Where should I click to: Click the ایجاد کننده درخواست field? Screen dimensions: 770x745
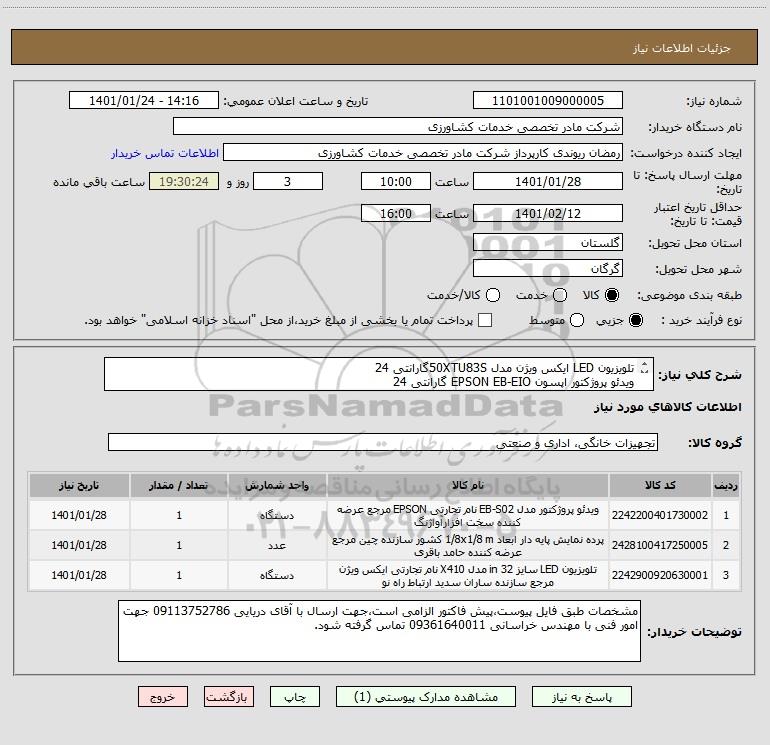coord(423,152)
